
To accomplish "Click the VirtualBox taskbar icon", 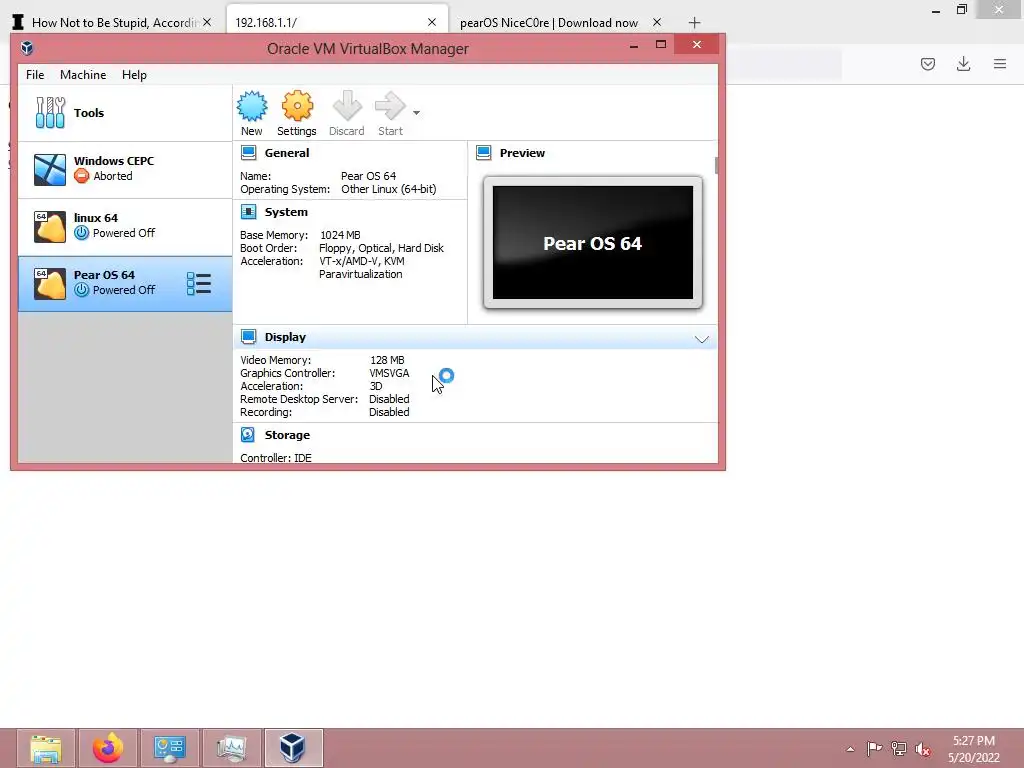I will click(293, 748).
